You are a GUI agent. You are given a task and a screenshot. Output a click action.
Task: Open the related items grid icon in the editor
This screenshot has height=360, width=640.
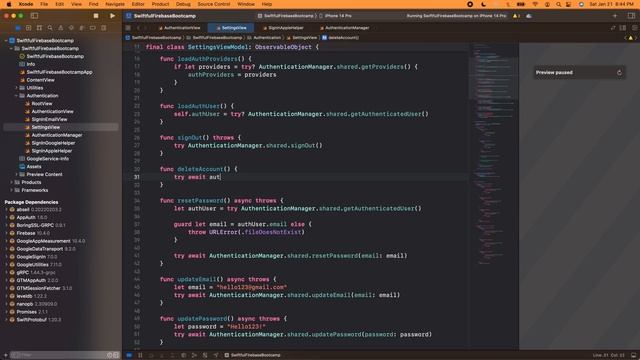click(x=128, y=28)
